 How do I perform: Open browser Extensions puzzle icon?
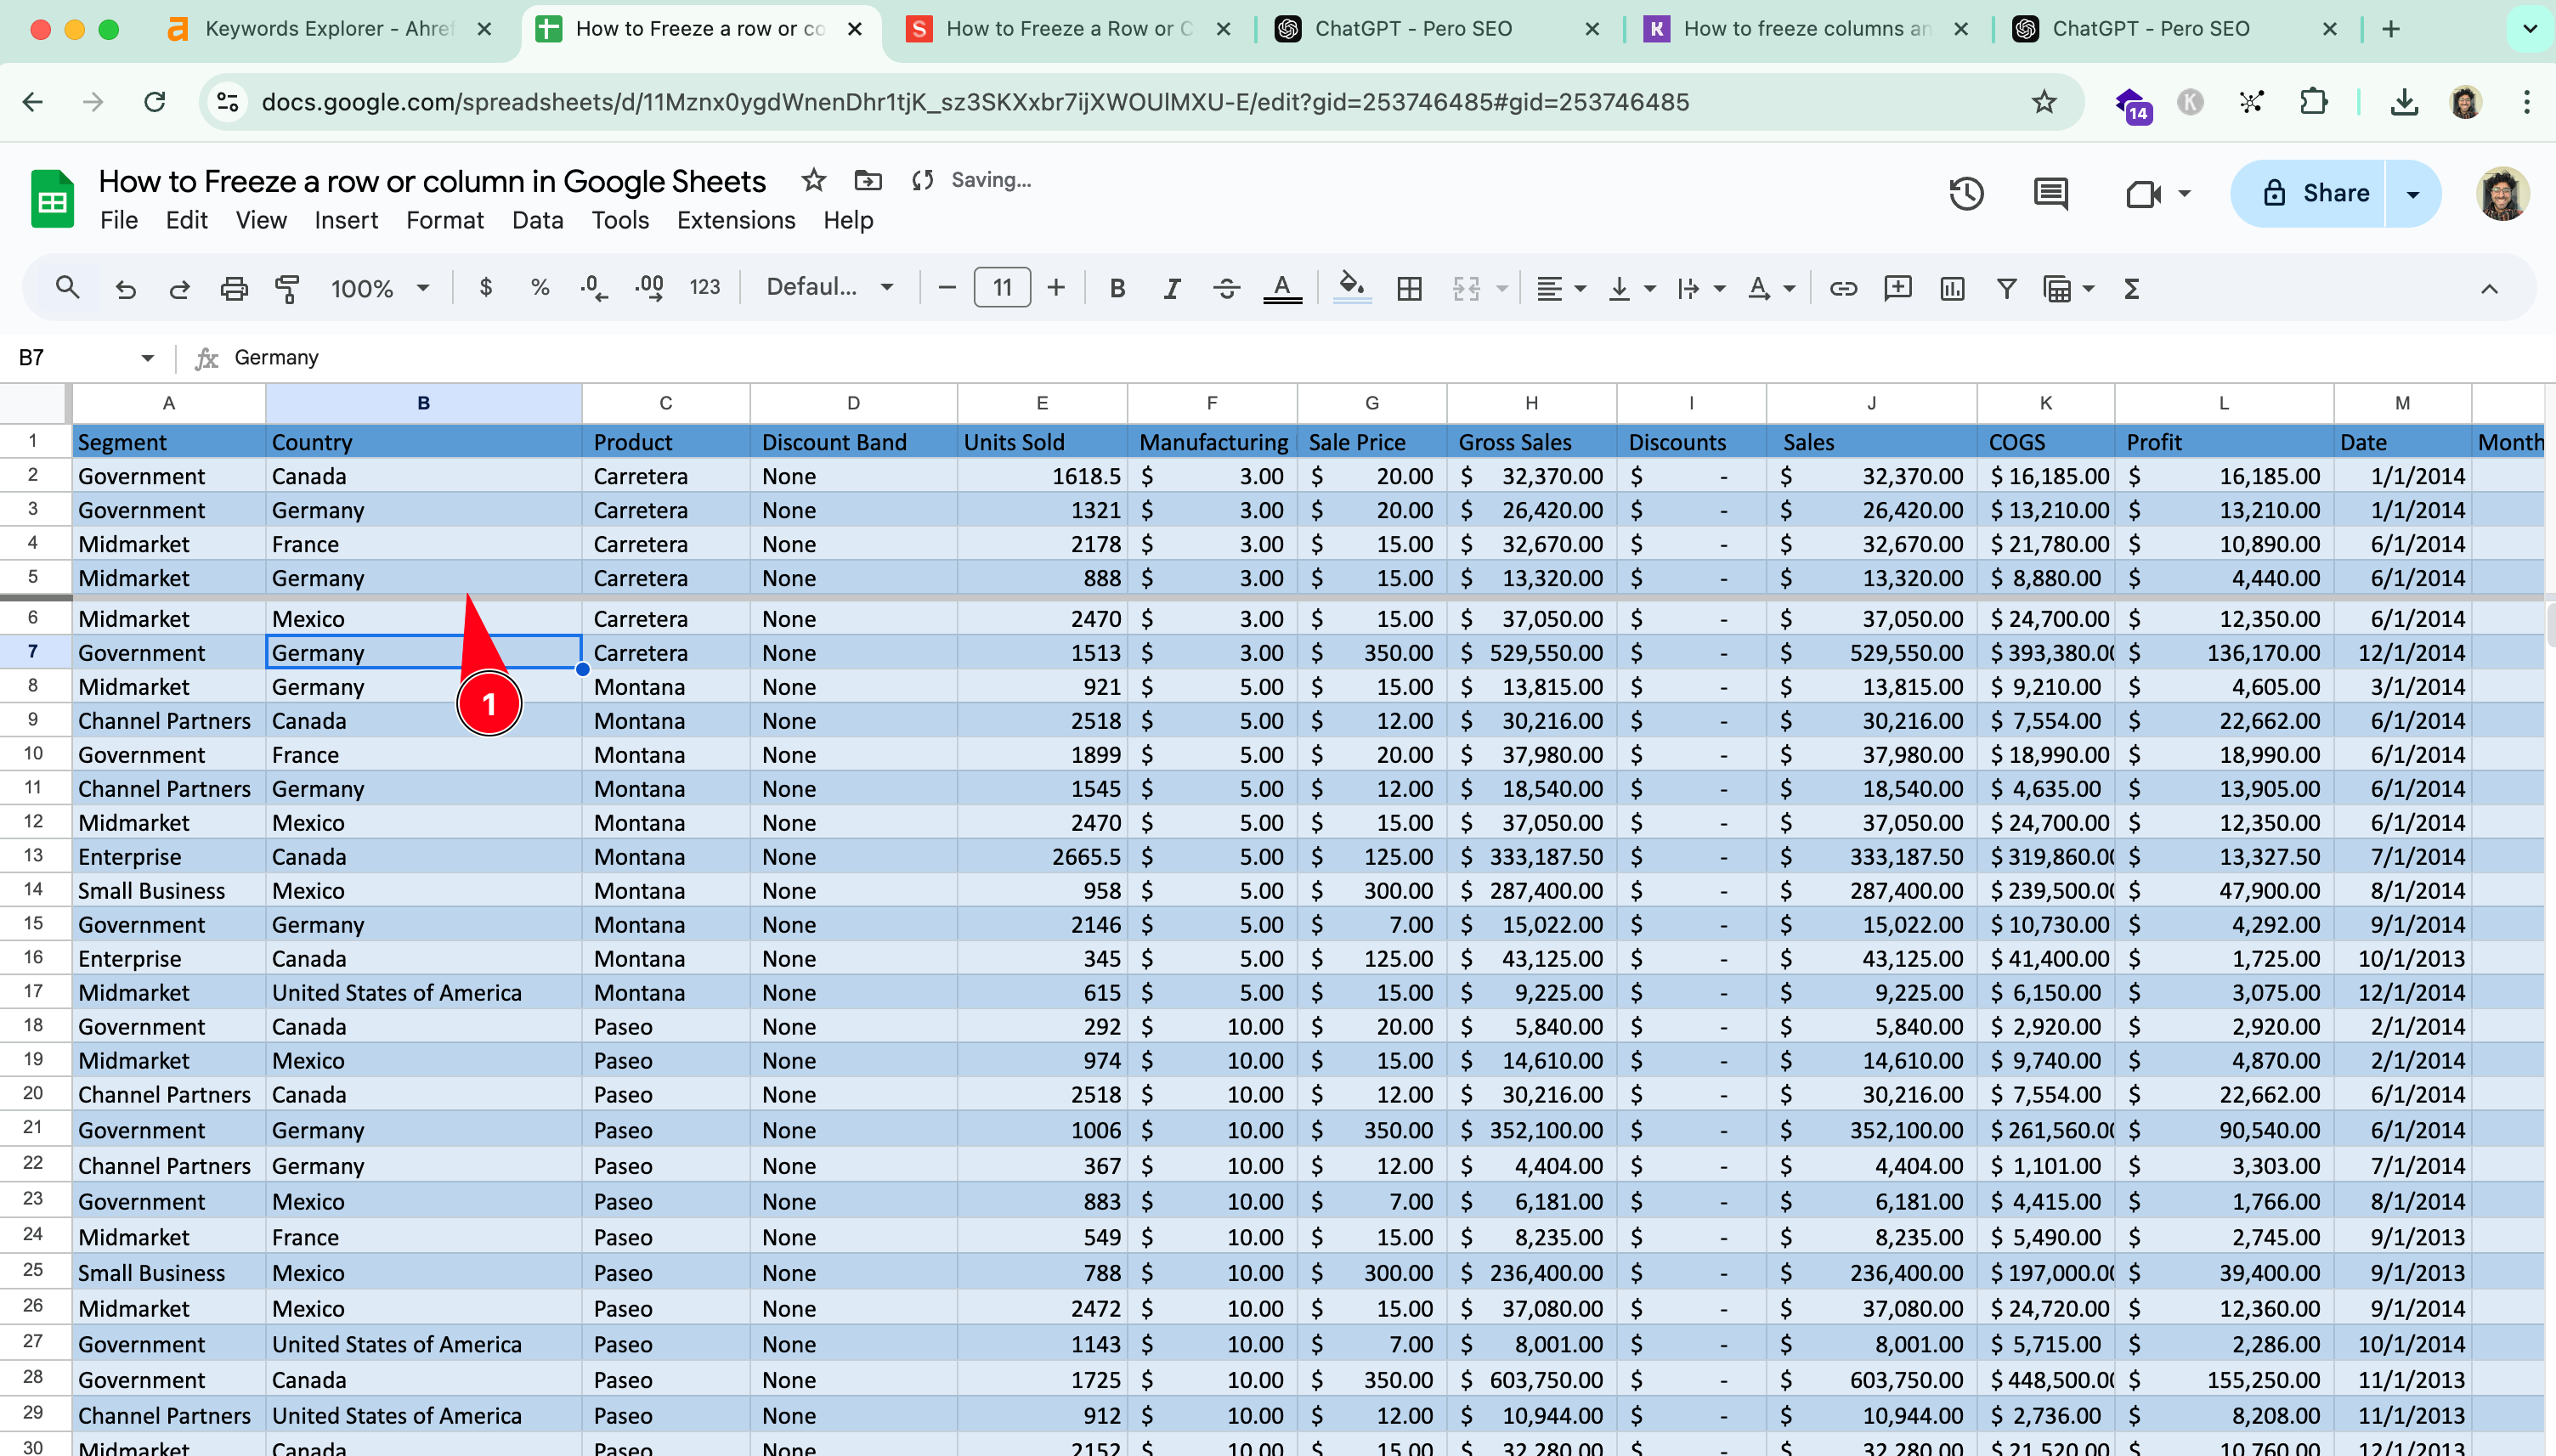tap(2313, 102)
